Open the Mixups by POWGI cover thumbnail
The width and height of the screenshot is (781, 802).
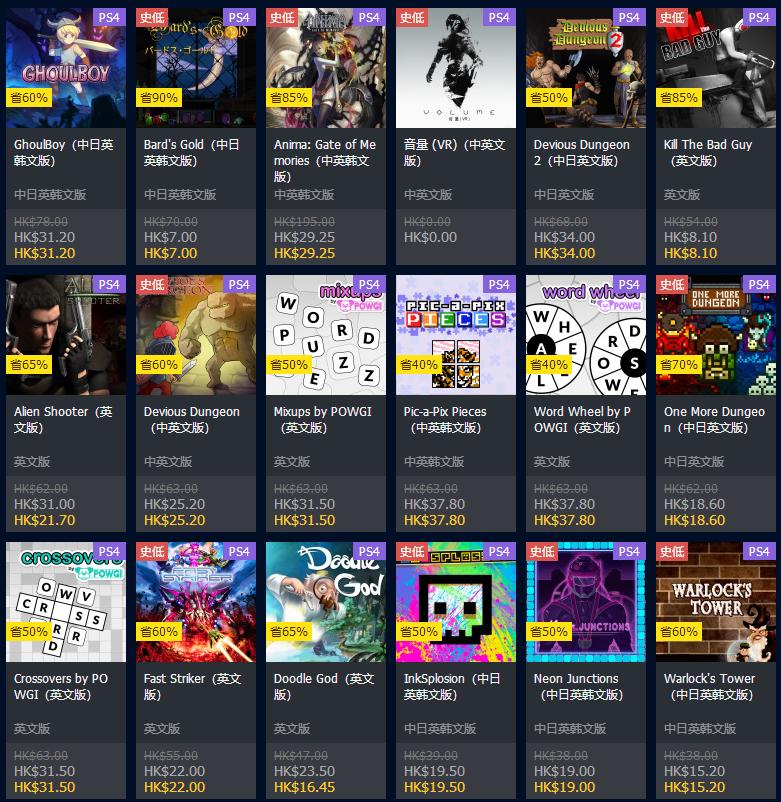pos(326,335)
